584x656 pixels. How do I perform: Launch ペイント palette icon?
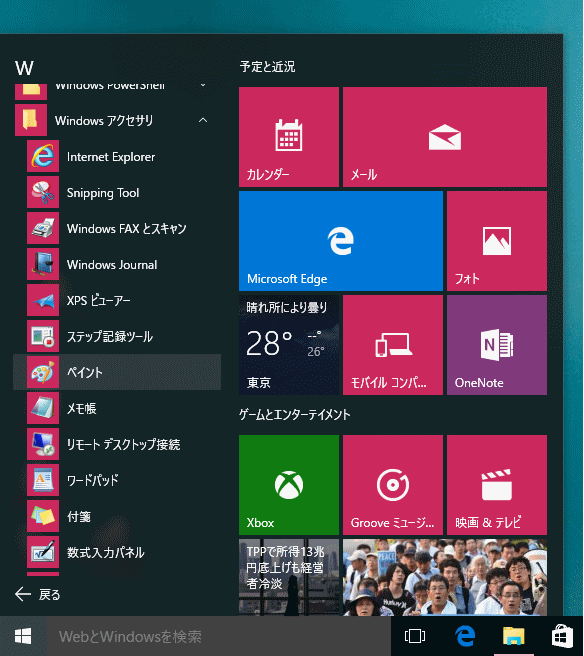click(x=43, y=372)
